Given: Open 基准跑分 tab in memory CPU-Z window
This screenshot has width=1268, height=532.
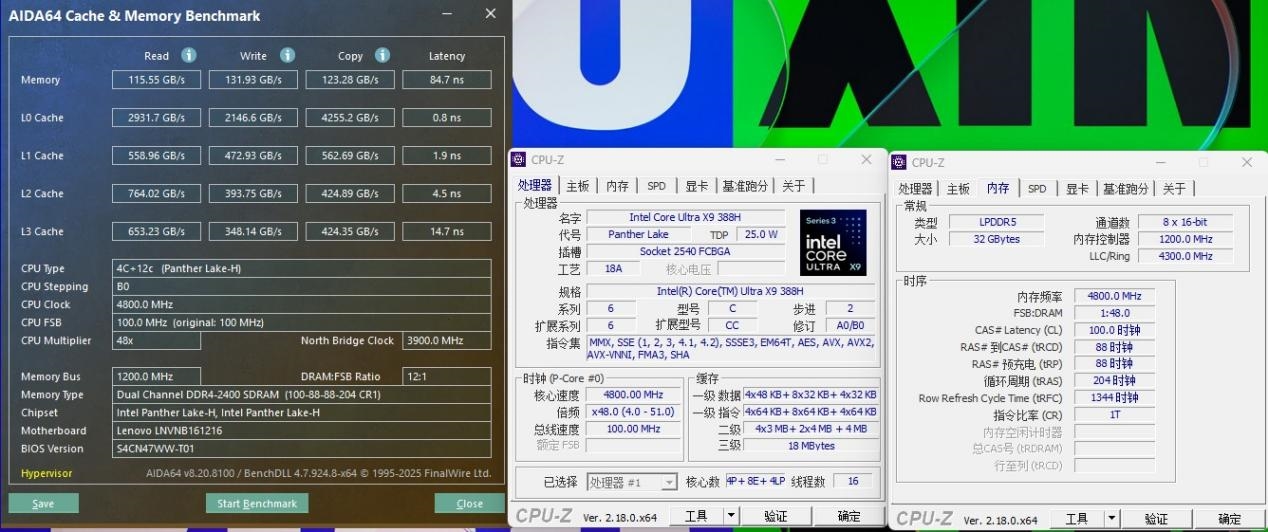Looking at the screenshot, I should (1125, 189).
